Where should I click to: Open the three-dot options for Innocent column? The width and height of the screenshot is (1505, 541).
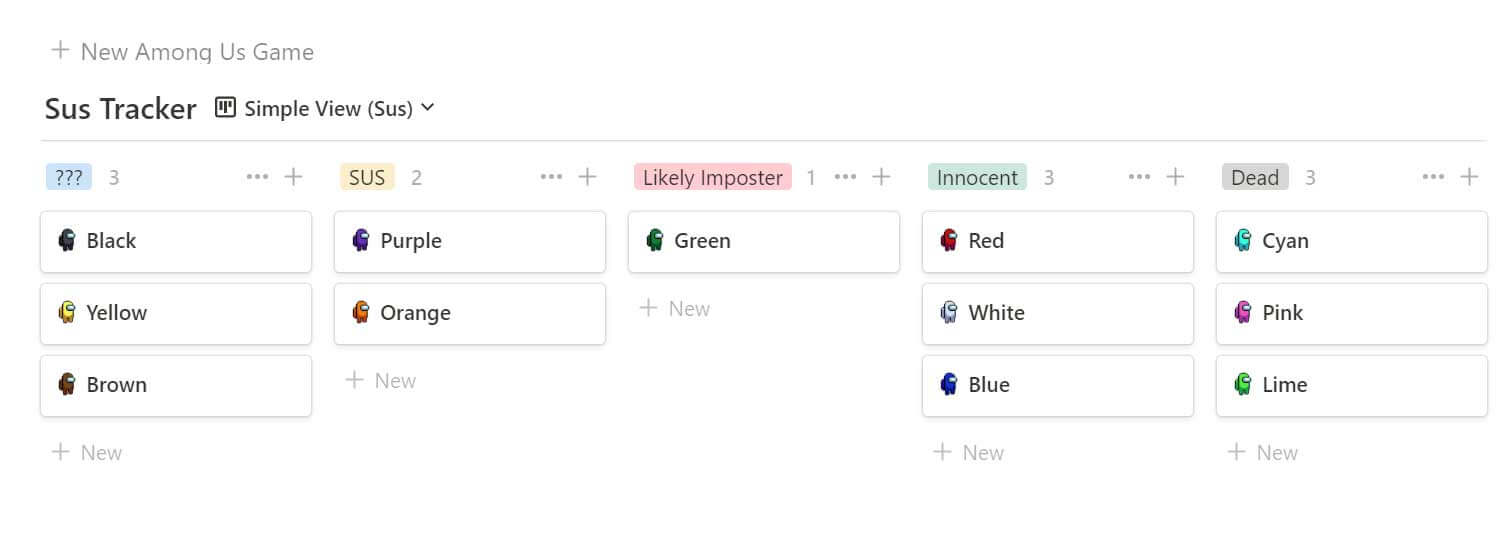click(1139, 177)
